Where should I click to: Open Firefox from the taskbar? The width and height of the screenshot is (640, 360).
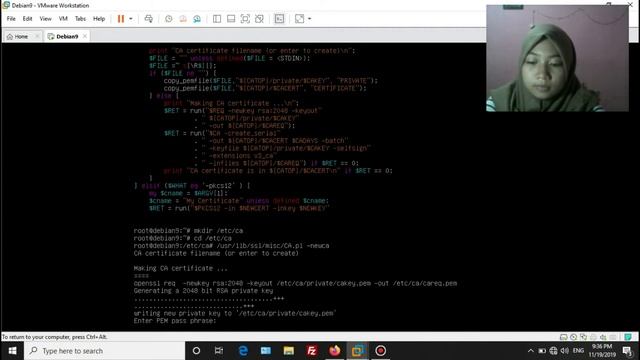click(x=335, y=351)
